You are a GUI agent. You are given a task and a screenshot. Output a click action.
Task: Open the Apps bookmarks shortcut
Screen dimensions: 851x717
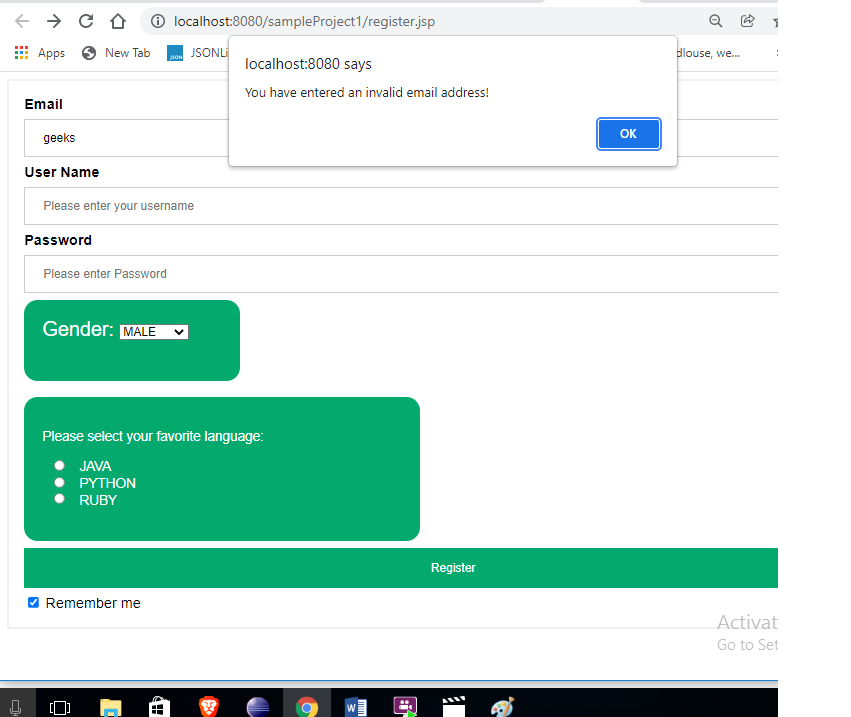[x=40, y=53]
